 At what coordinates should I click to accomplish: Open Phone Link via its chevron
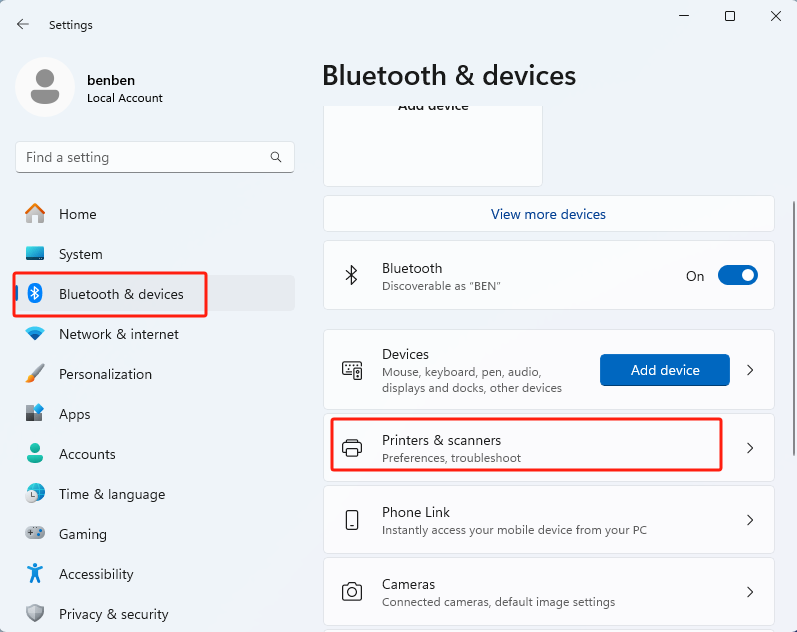(x=750, y=520)
